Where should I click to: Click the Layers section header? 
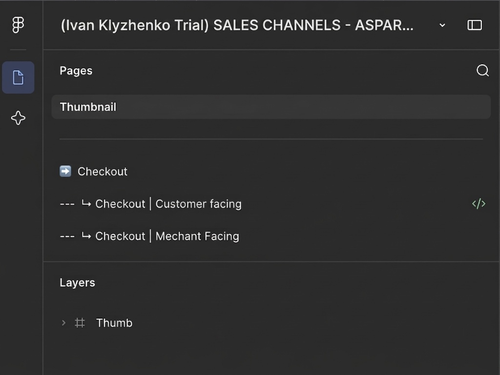tap(77, 283)
